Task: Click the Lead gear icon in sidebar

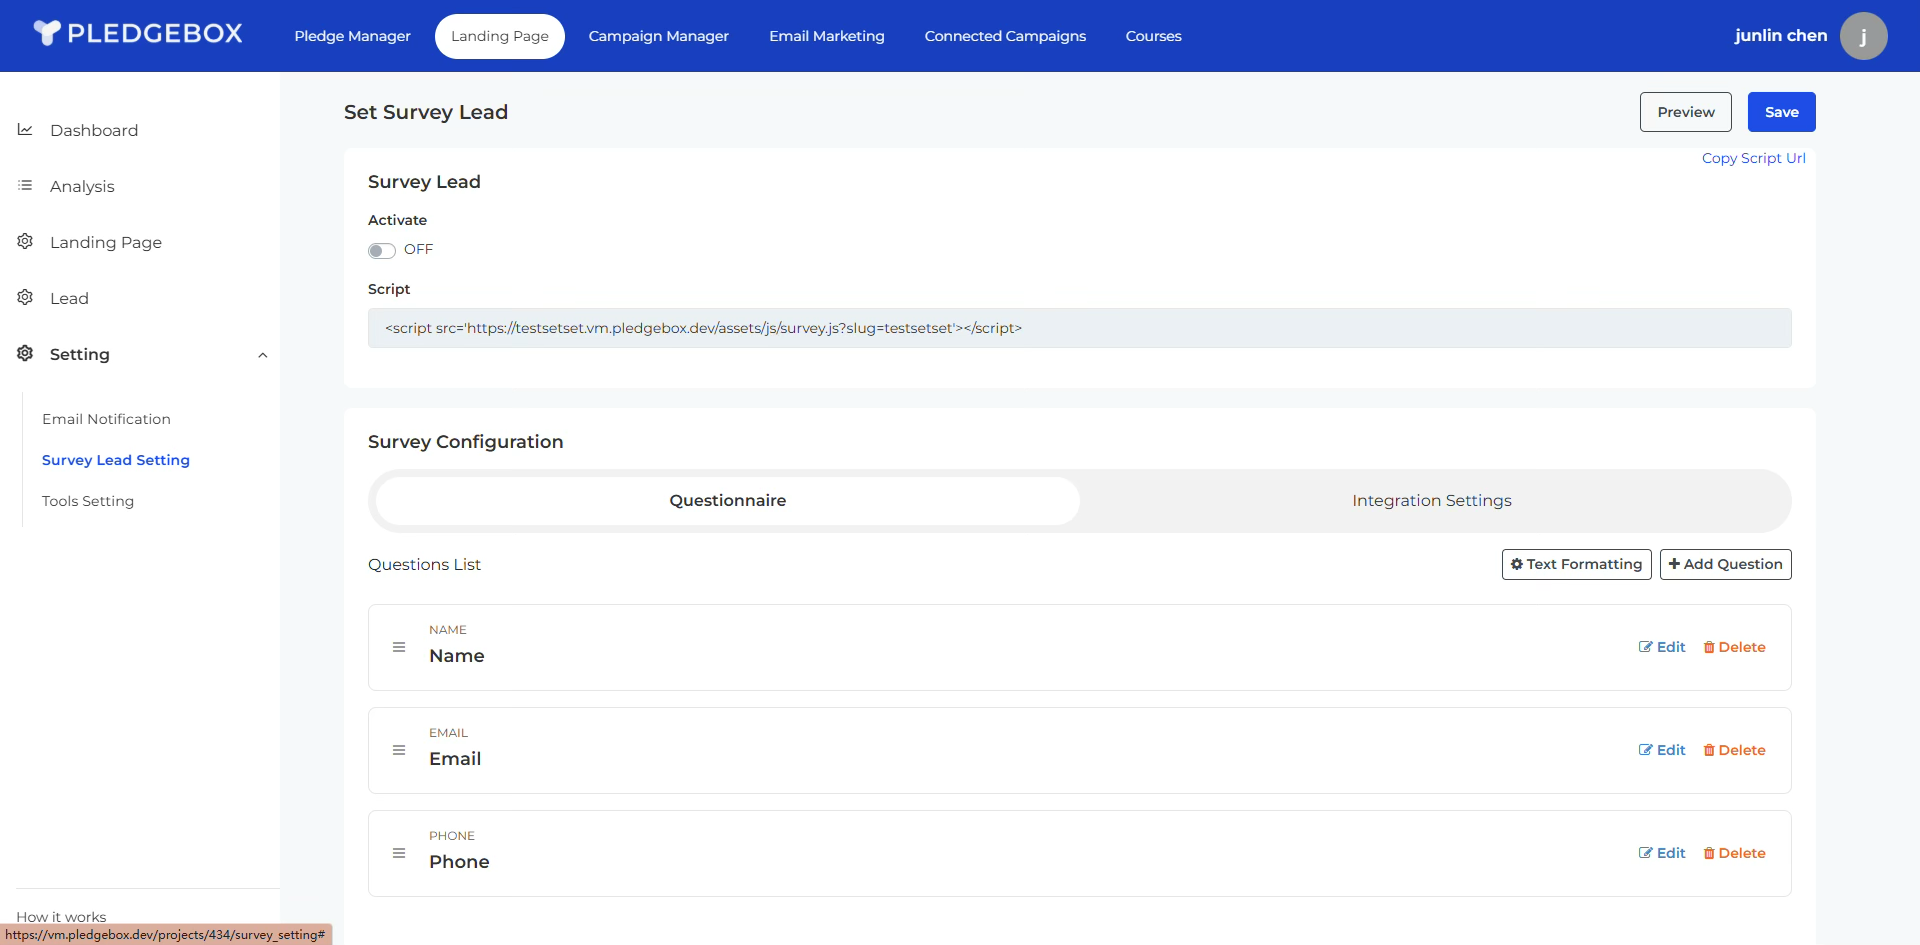Action: coord(25,298)
